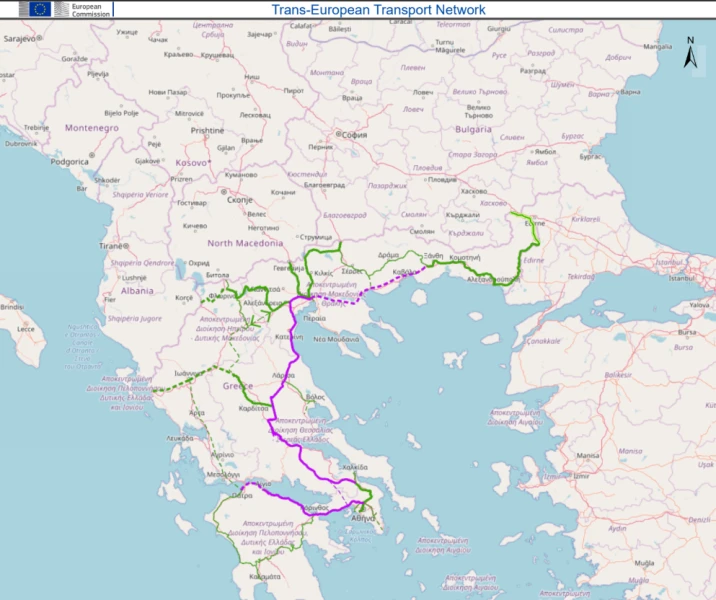This screenshot has width=716, height=600.
Task: Click the European Commission flag logo
Action: 40,9
